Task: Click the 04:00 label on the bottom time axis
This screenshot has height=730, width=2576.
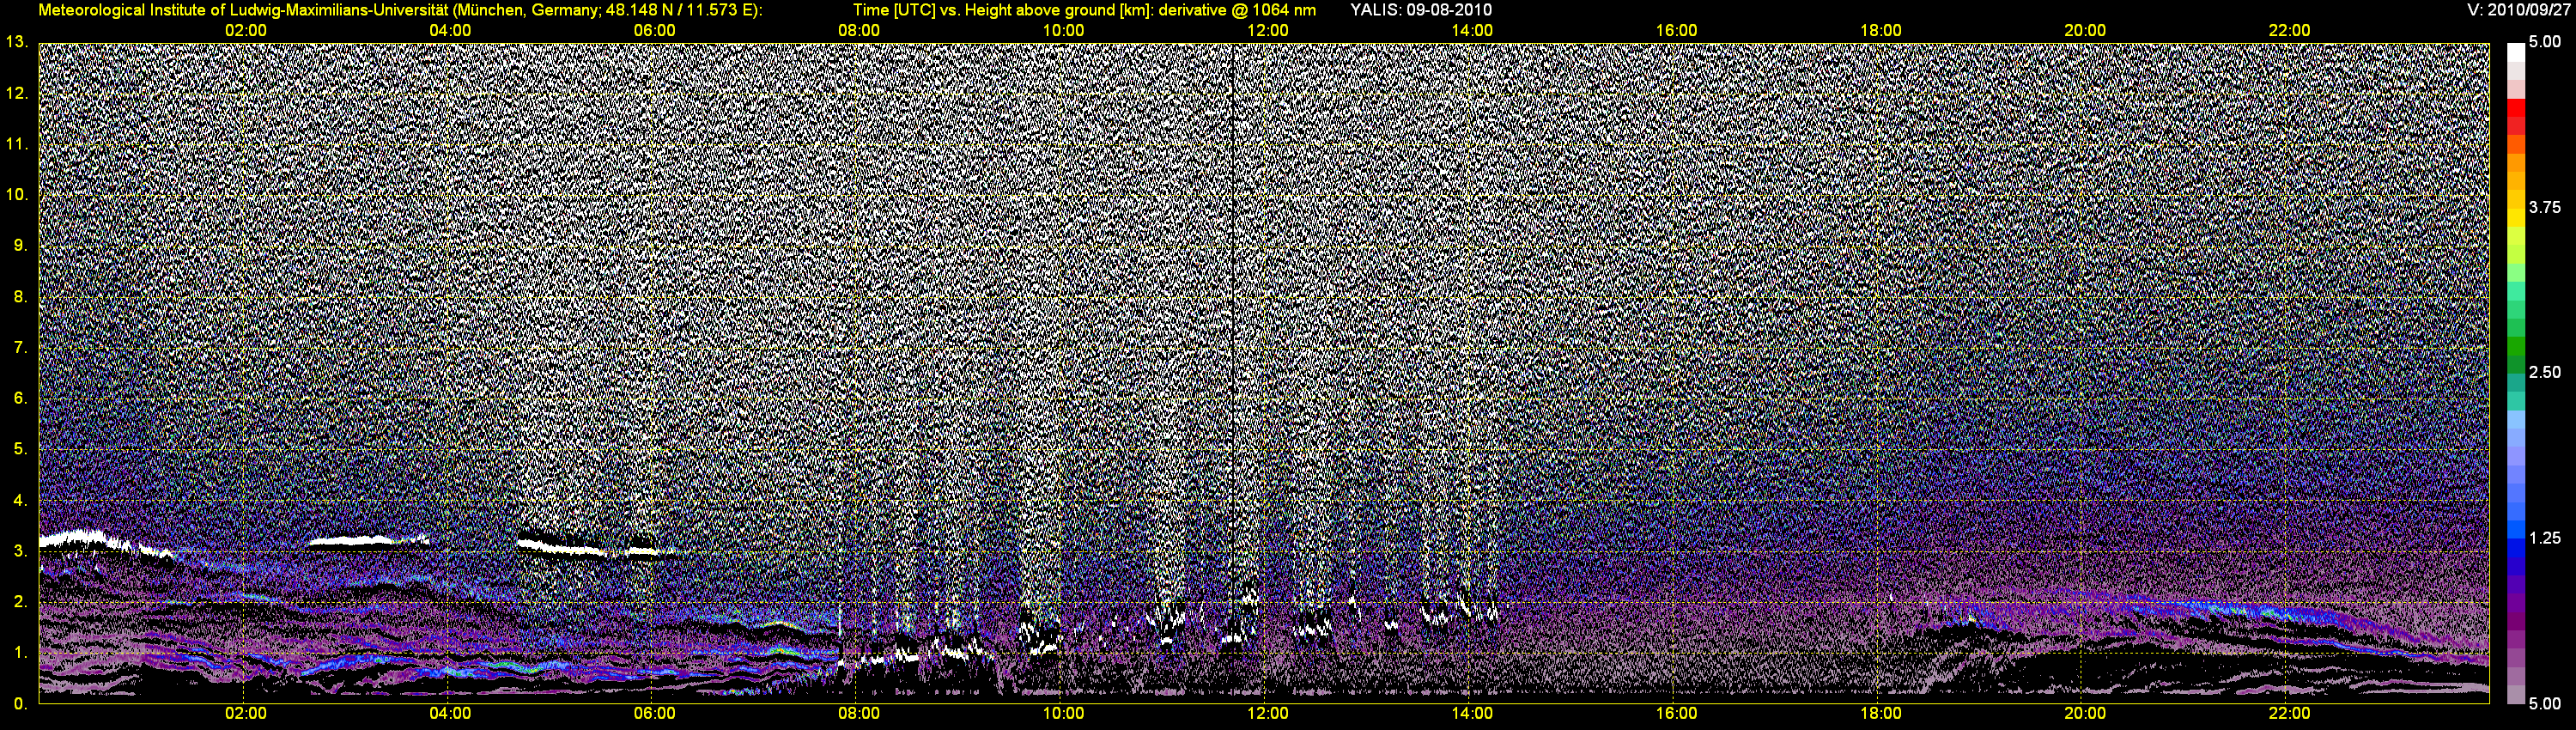Action: pyautogui.click(x=450, y=713)
